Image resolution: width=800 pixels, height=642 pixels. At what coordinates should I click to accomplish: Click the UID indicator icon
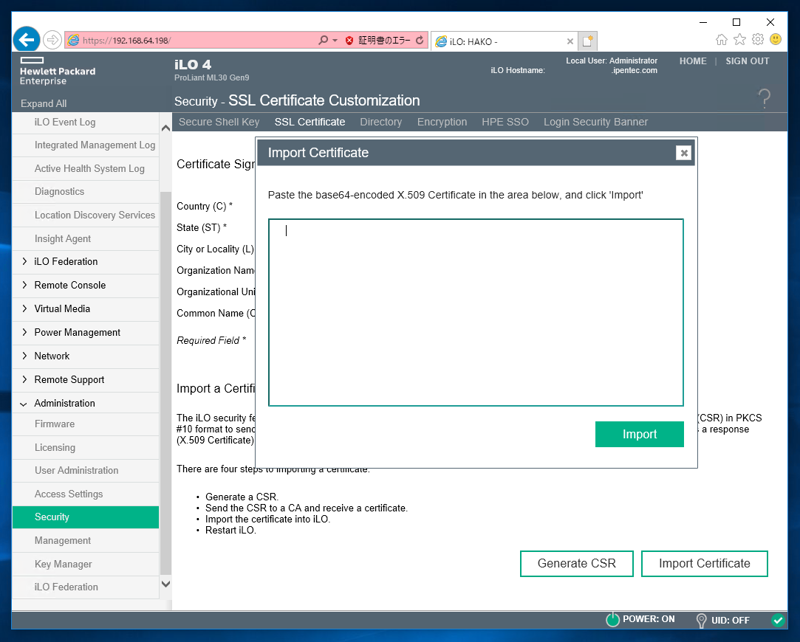click(x=701, y=620)
